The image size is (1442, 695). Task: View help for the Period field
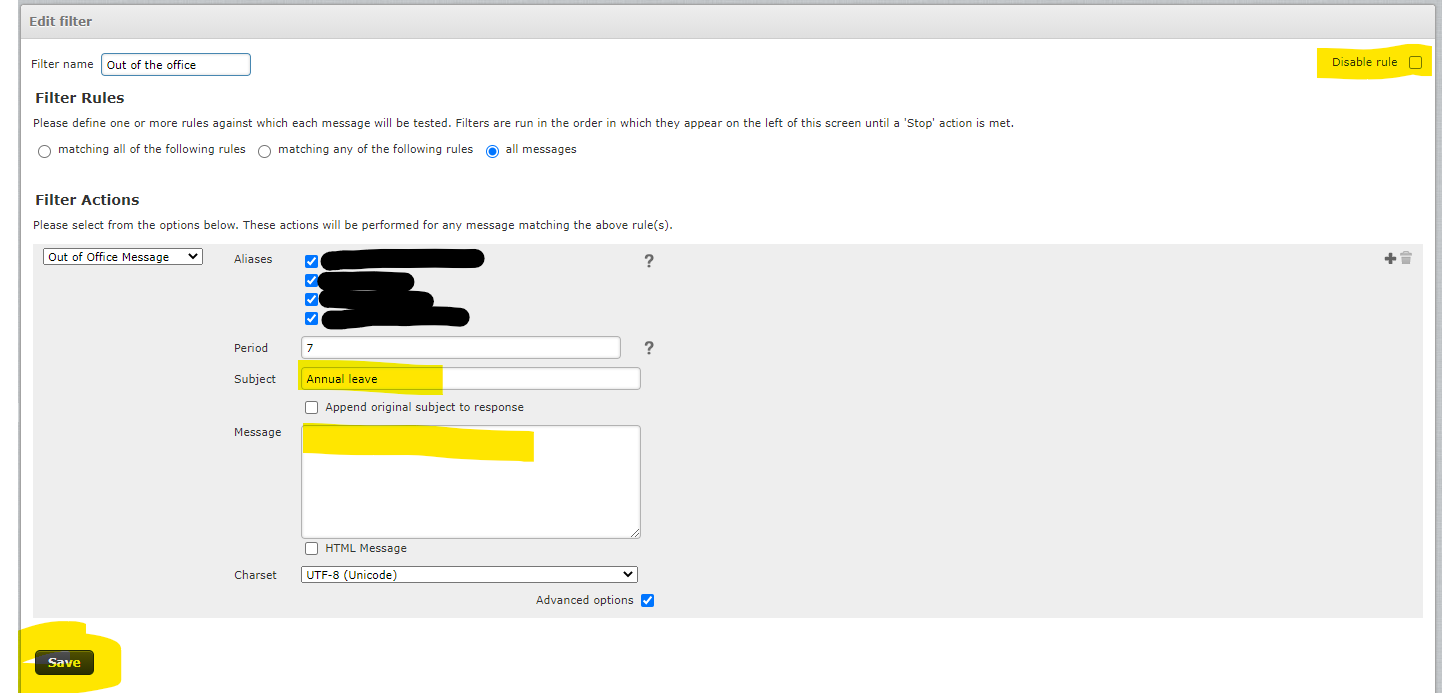point(649,347)
